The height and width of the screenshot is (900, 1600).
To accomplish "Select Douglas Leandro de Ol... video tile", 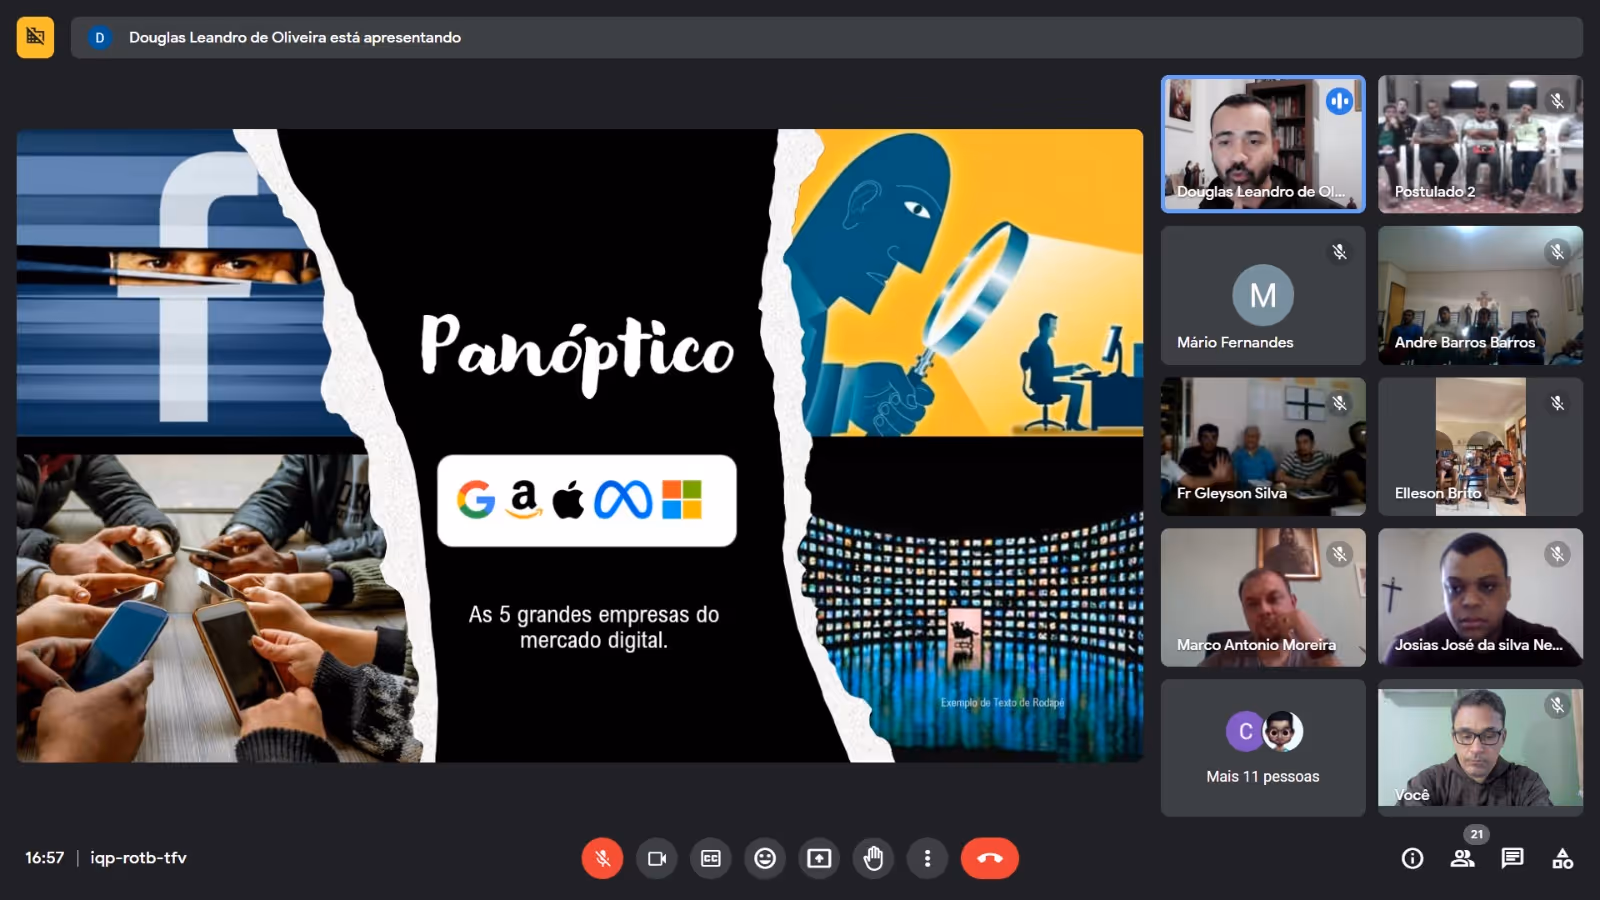I will [1263, 144].
